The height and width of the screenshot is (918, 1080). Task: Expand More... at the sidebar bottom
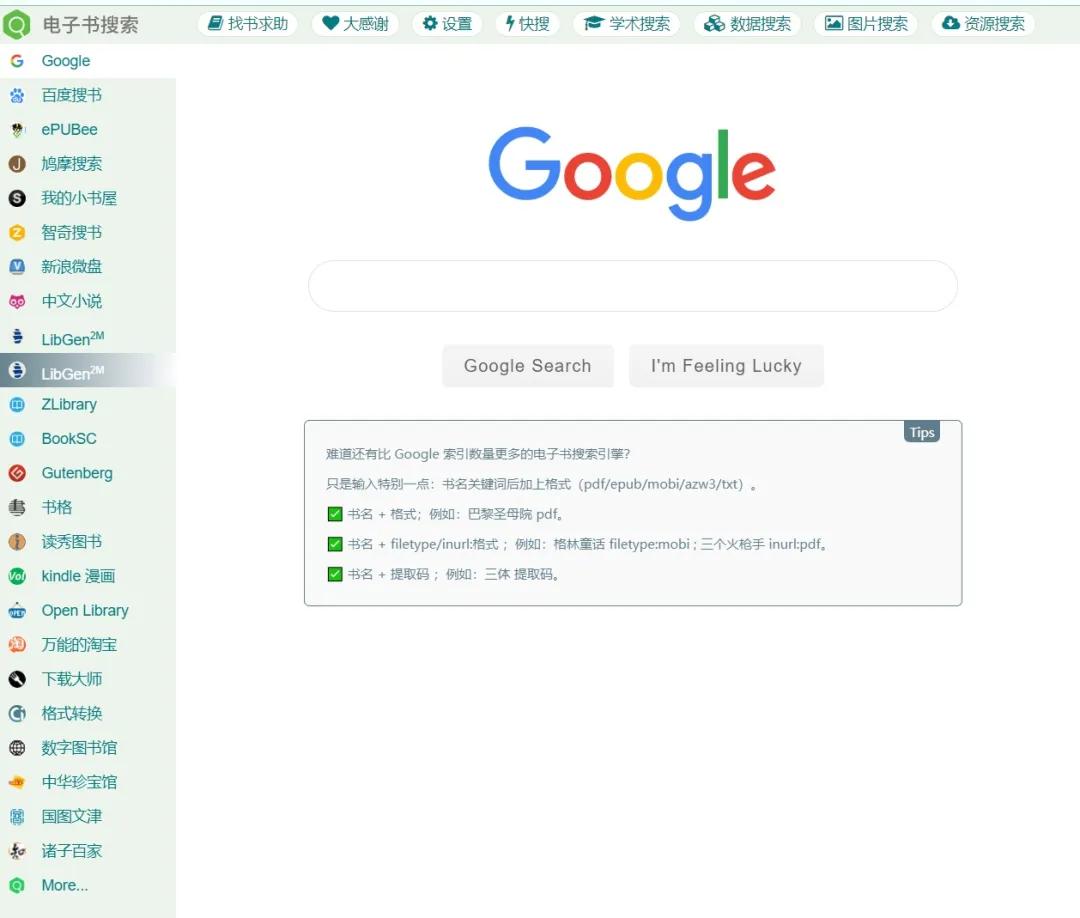63,885
